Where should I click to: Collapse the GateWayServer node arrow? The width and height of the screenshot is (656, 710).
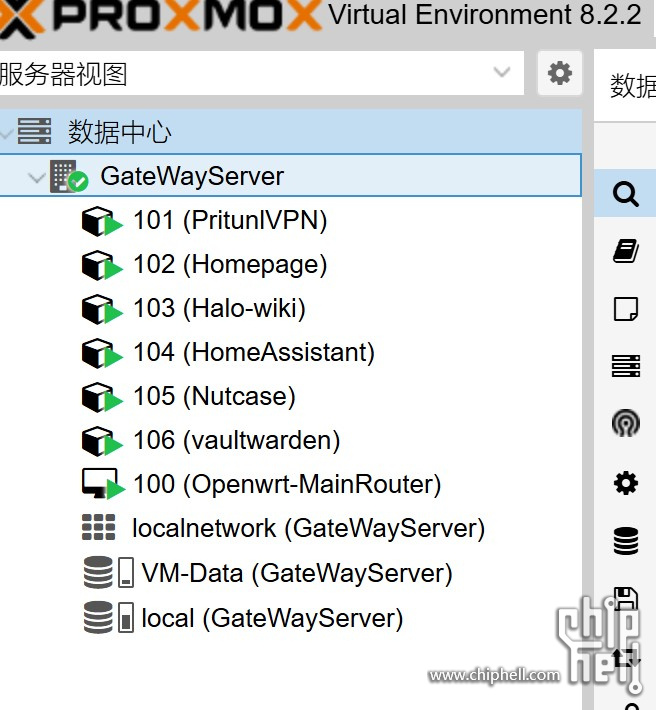pos(36,177)
